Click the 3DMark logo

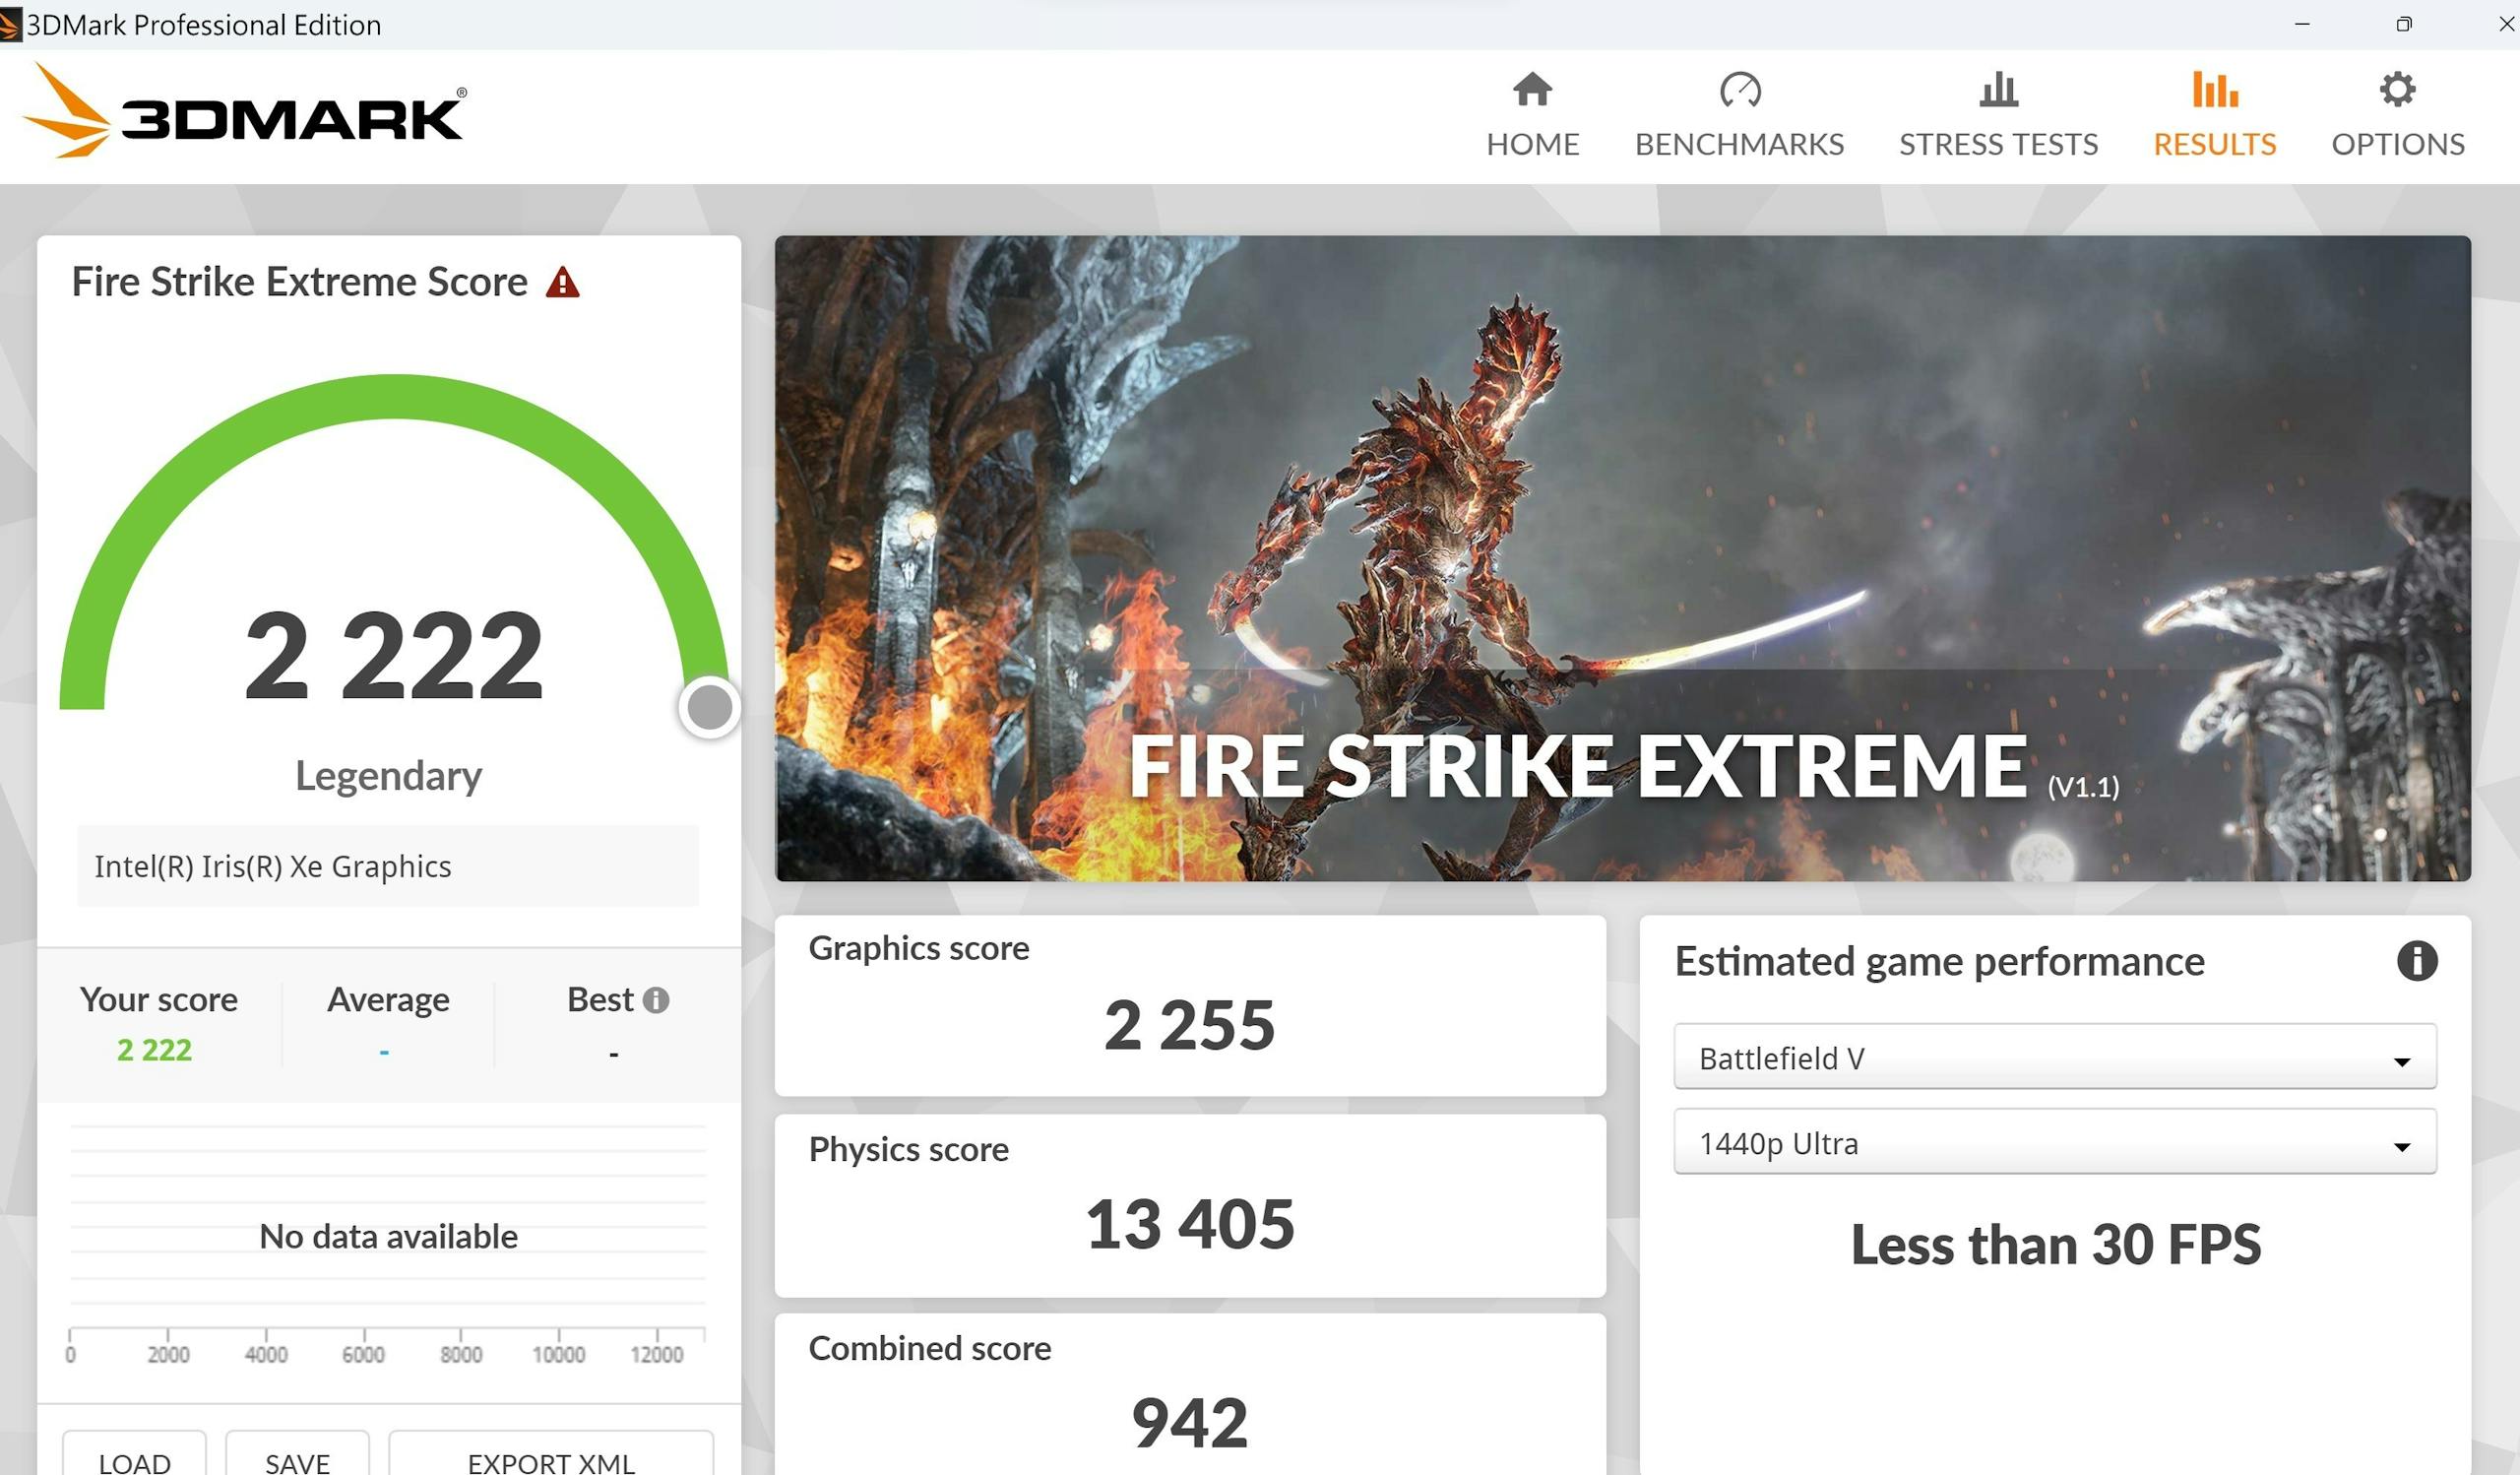243,112
